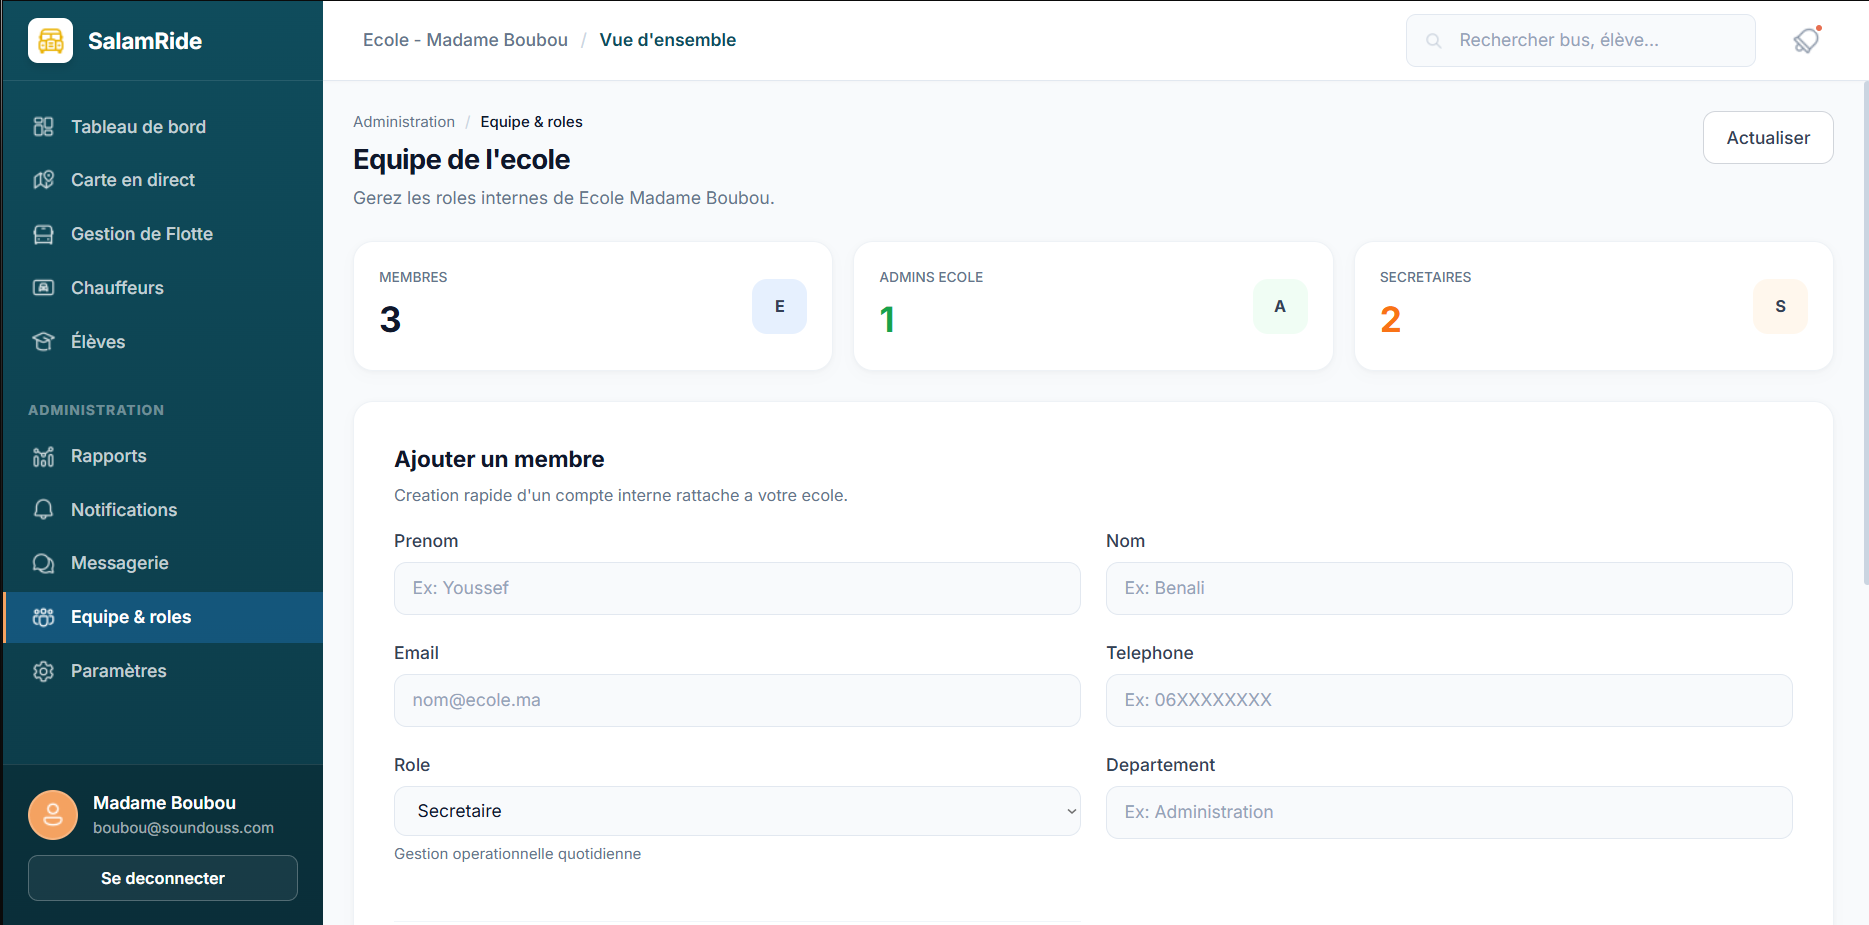1869x925 pixels.
Task: Click the Email input field
Action: coord(736,700)
